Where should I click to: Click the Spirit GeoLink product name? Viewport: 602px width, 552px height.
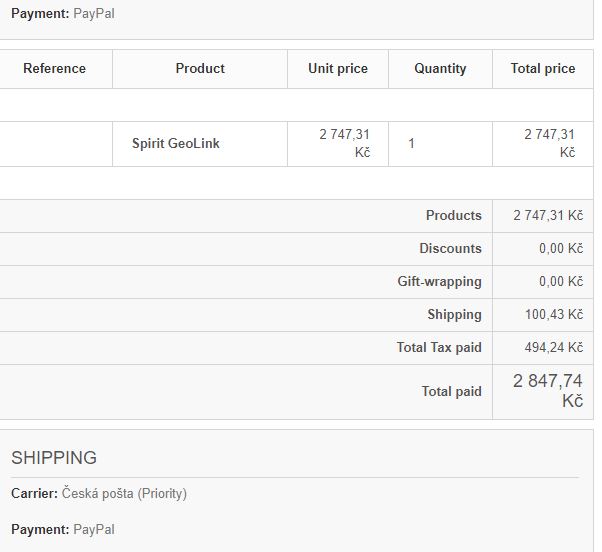click(176, 144)
